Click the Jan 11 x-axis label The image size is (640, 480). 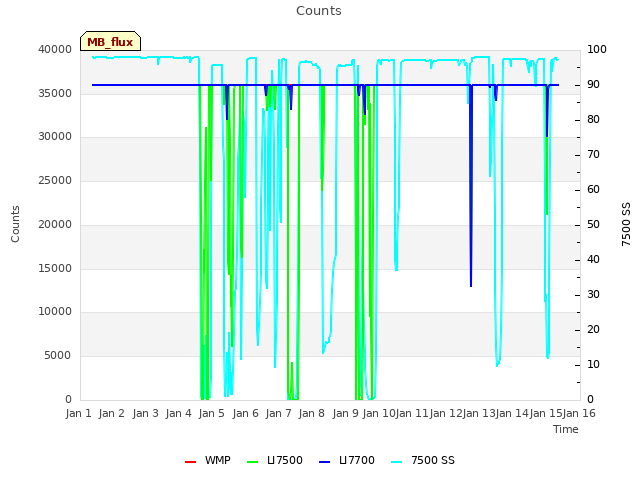point(412,413)
